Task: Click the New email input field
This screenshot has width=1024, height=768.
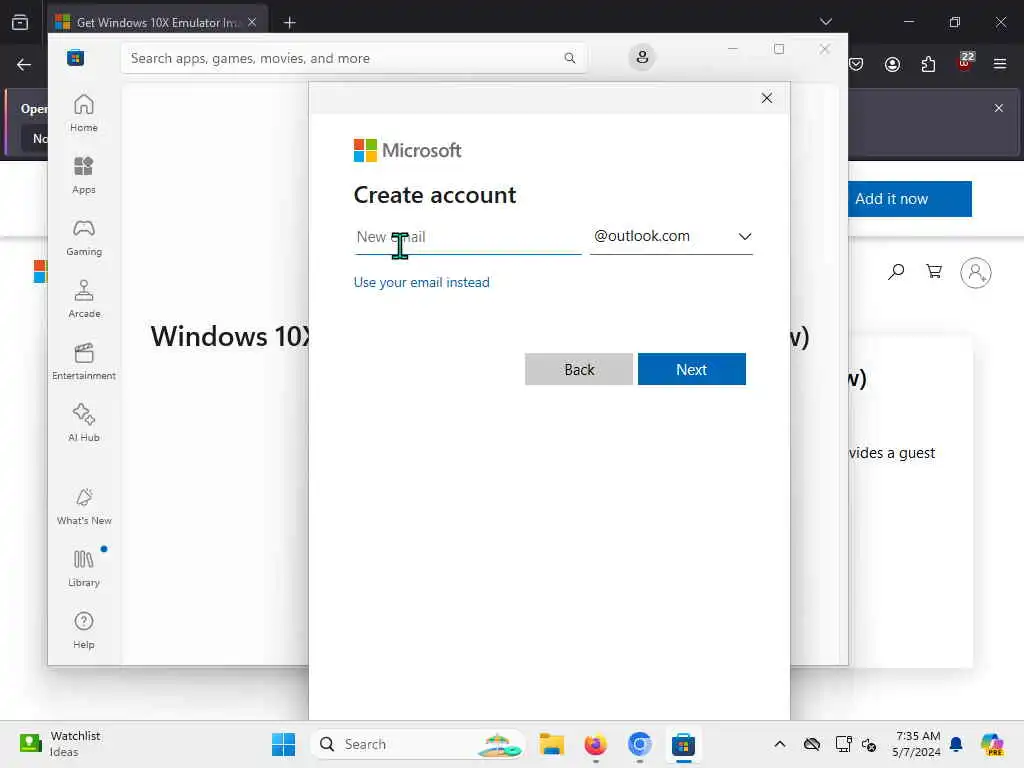Action: tap(468, 237)
